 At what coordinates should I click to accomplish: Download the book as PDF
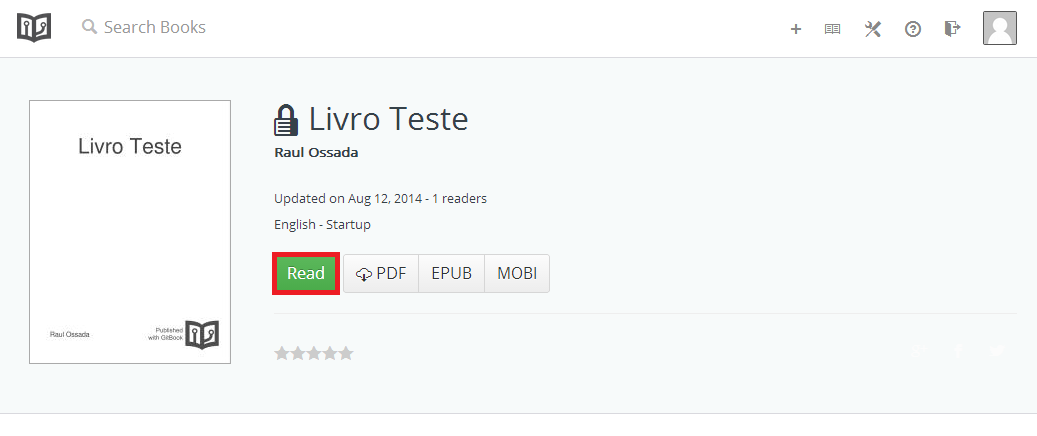tap(380, 273)
